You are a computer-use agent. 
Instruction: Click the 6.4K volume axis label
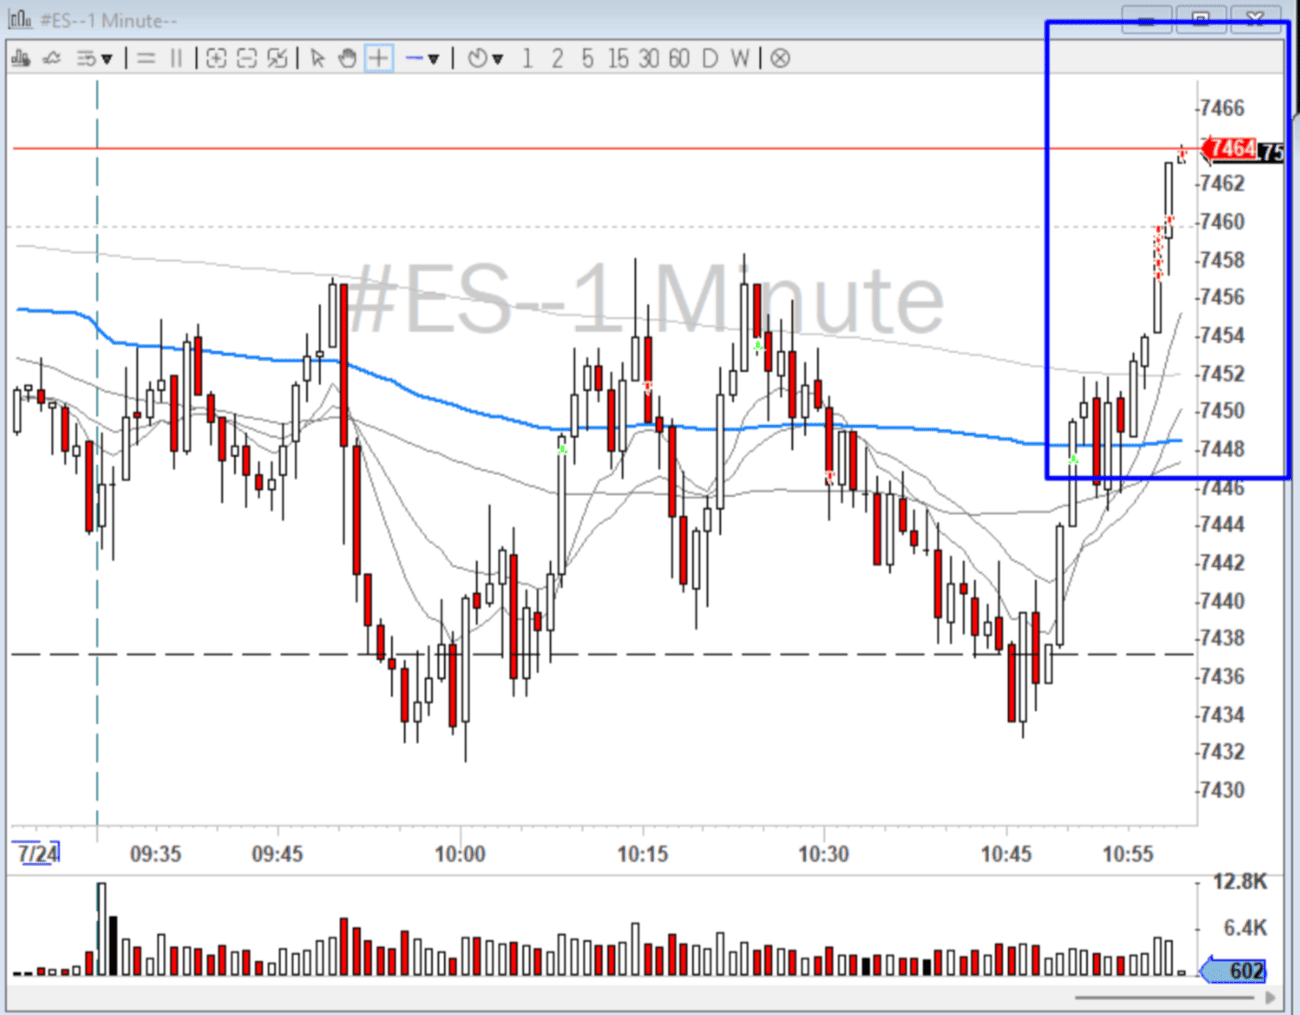tap(1246, 928)
